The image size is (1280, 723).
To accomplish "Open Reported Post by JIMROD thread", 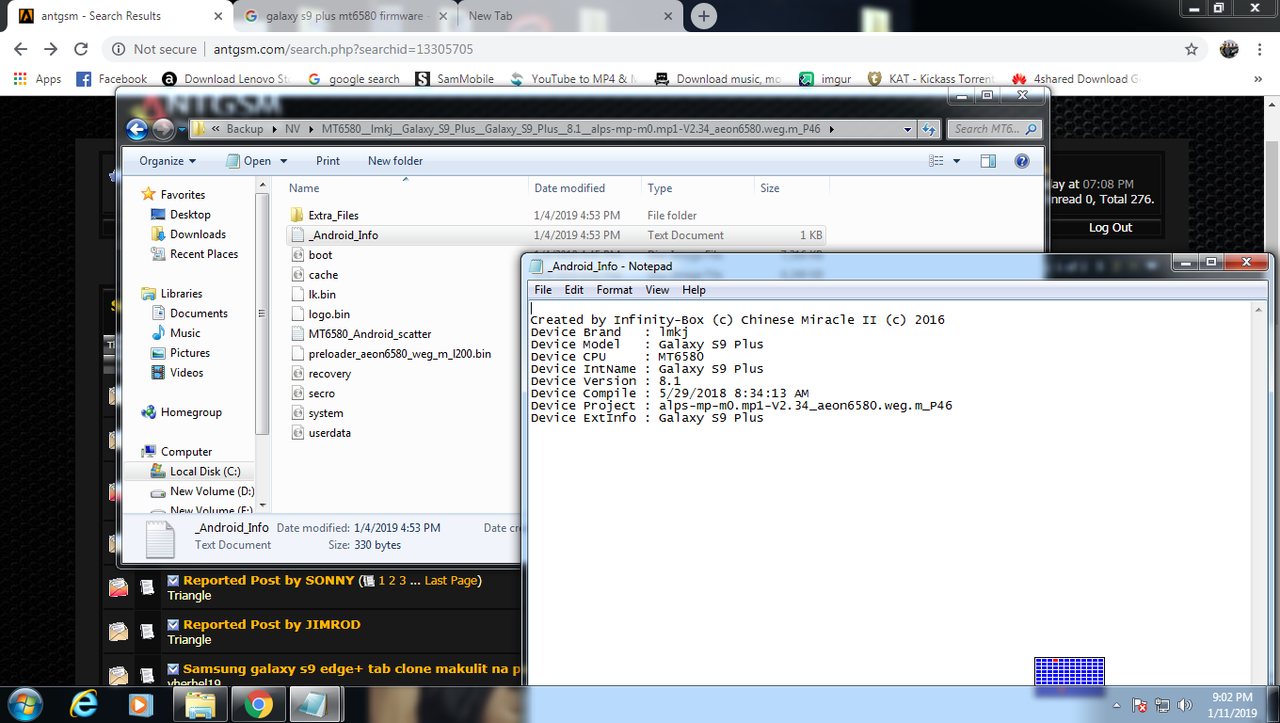I will point(272,624).
